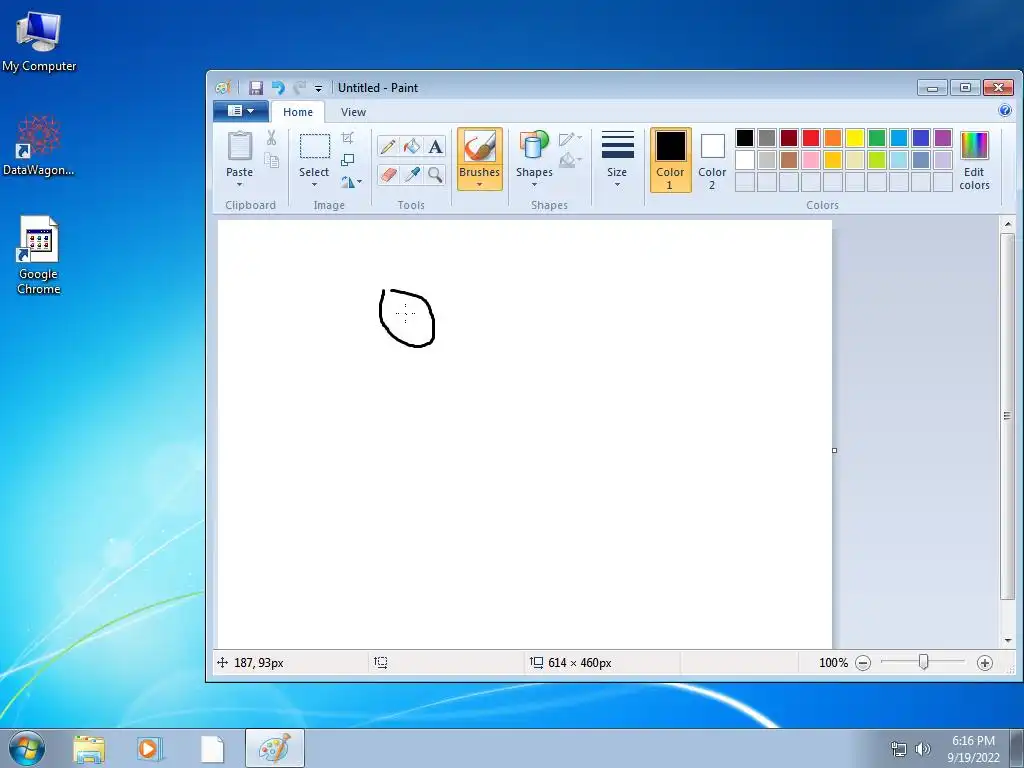
Task: Click the Undo arrow in title bar
Action: coord(279,88)
